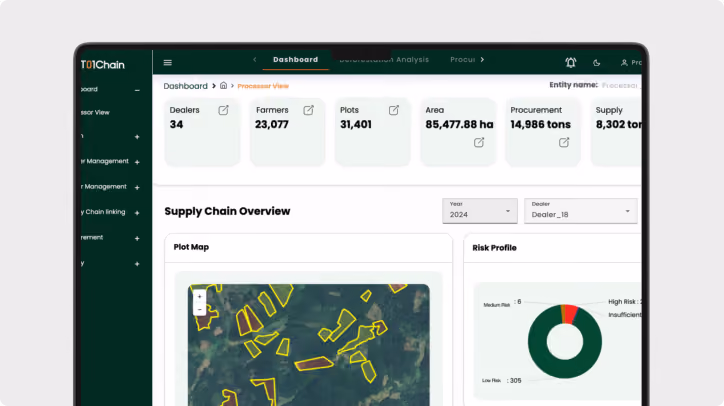Expand the Farmer Management sidebar section
The width and height of the screenshot is (724, 406).
point(137,188)
